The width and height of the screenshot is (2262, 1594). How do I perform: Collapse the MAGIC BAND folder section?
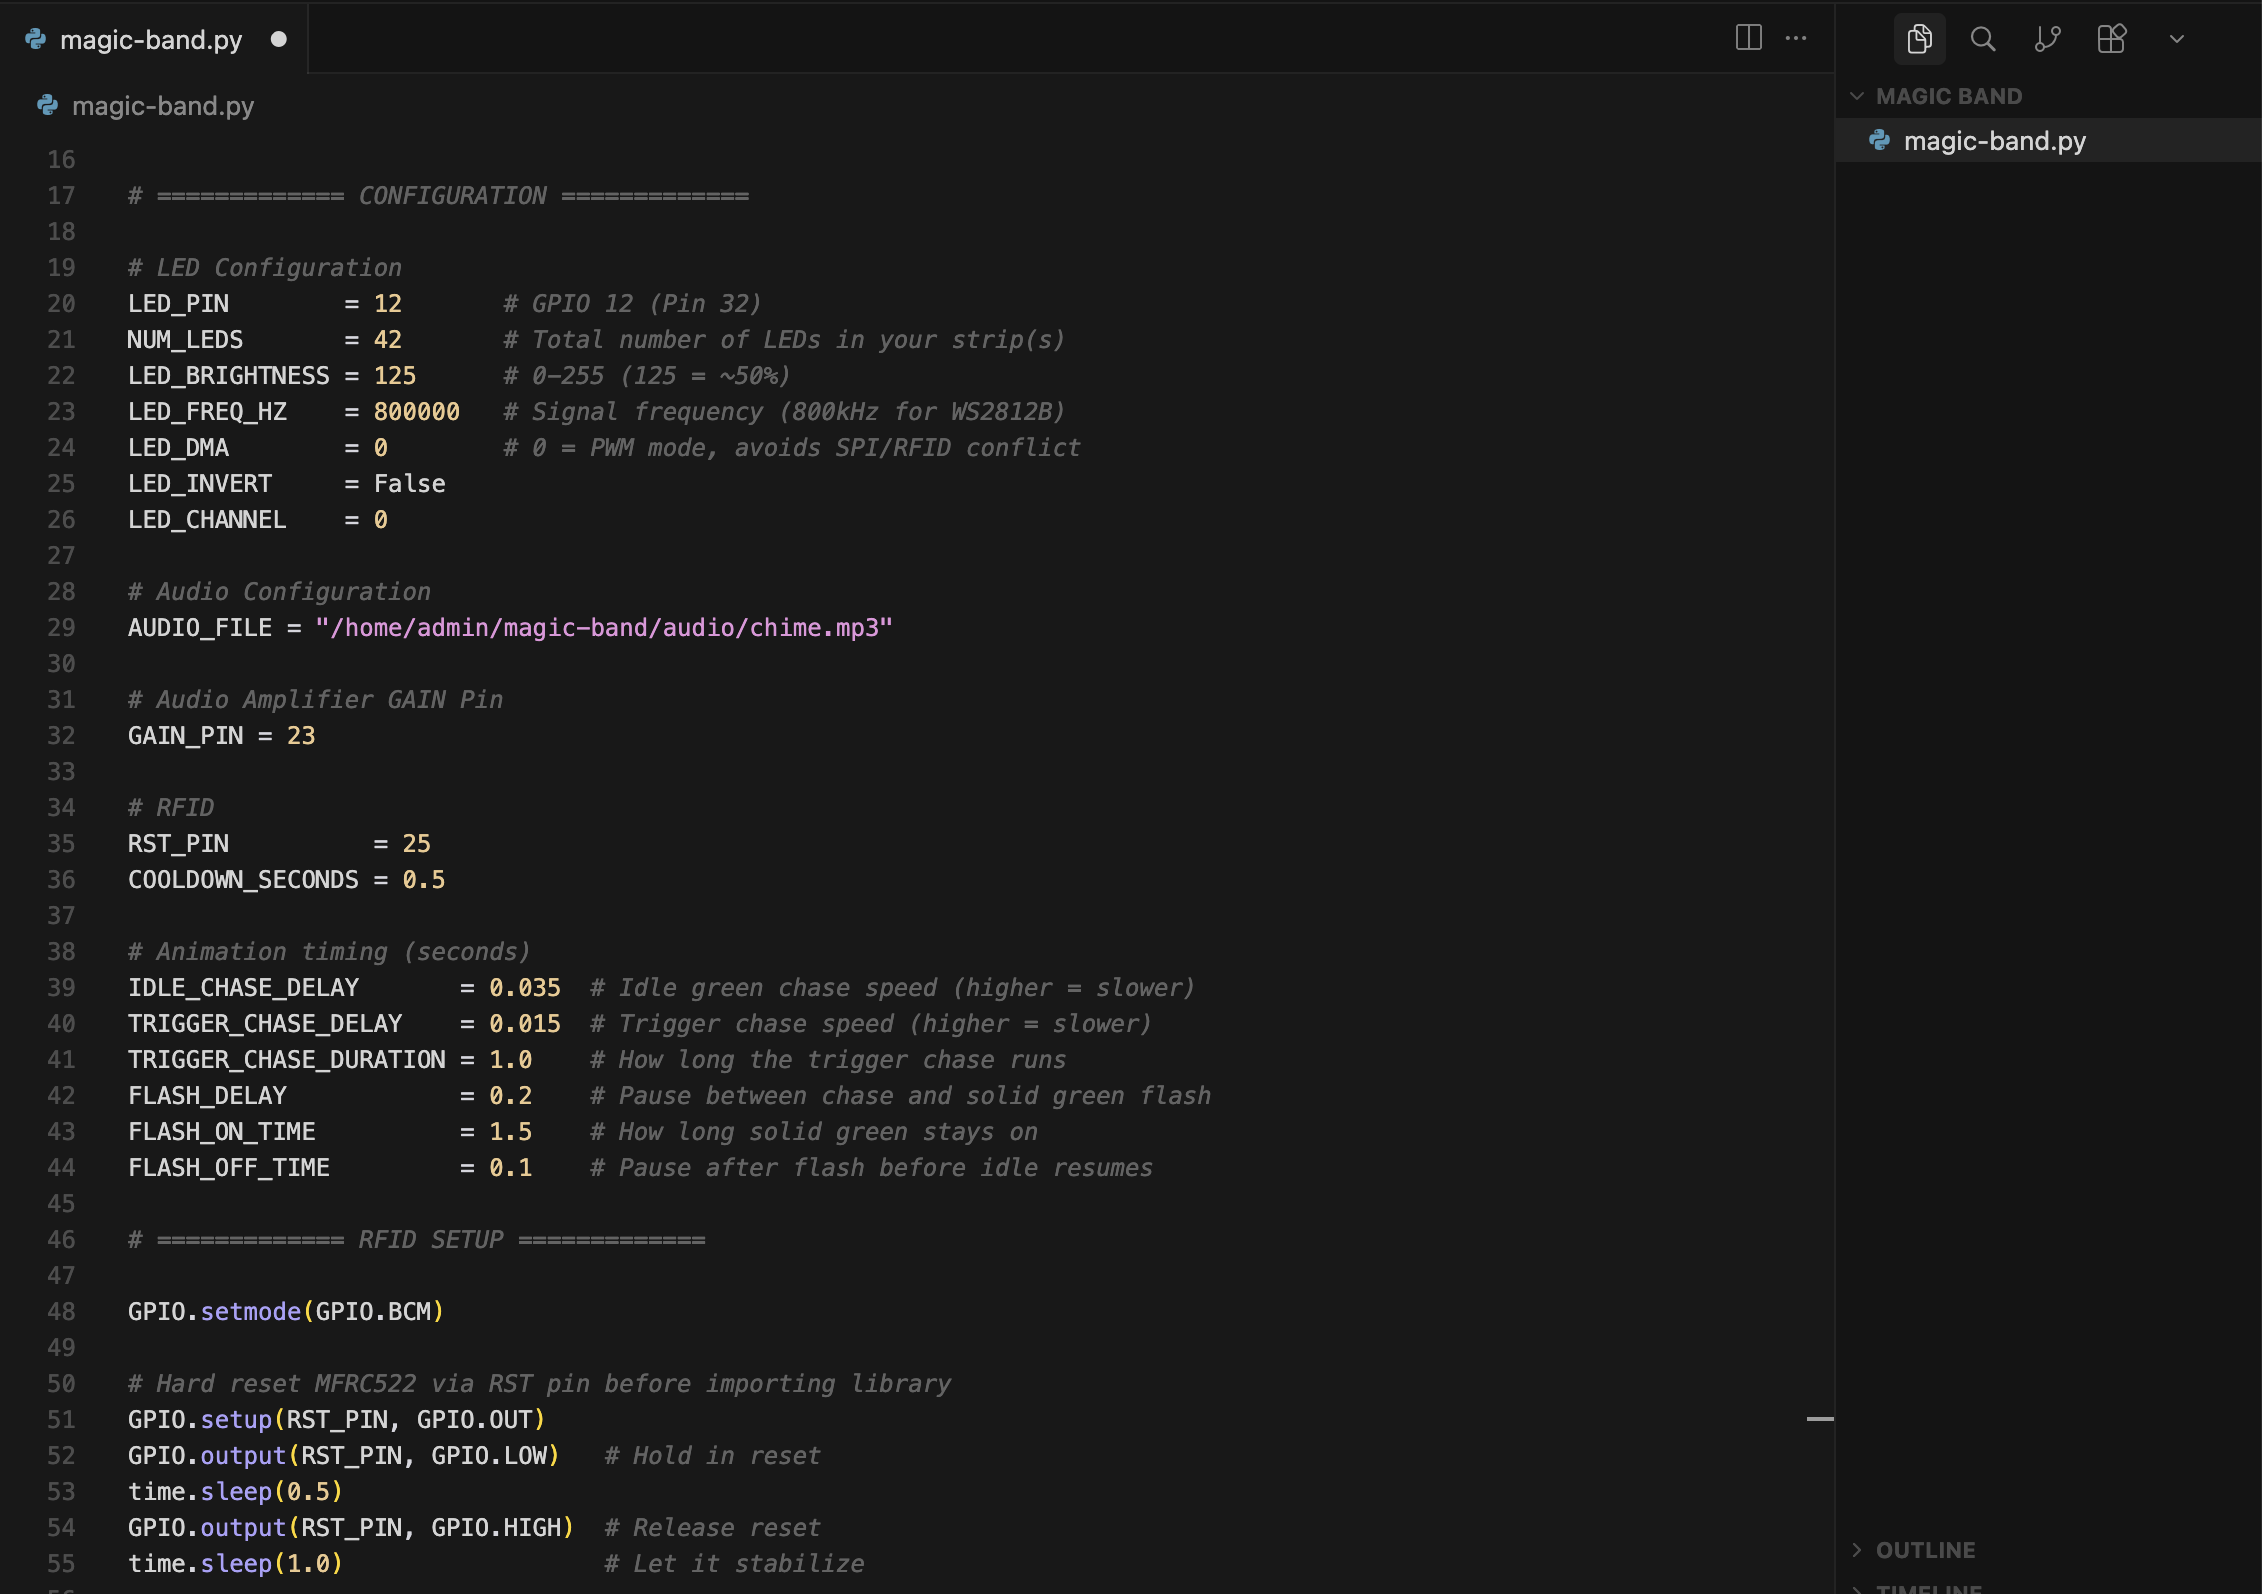1858,96
